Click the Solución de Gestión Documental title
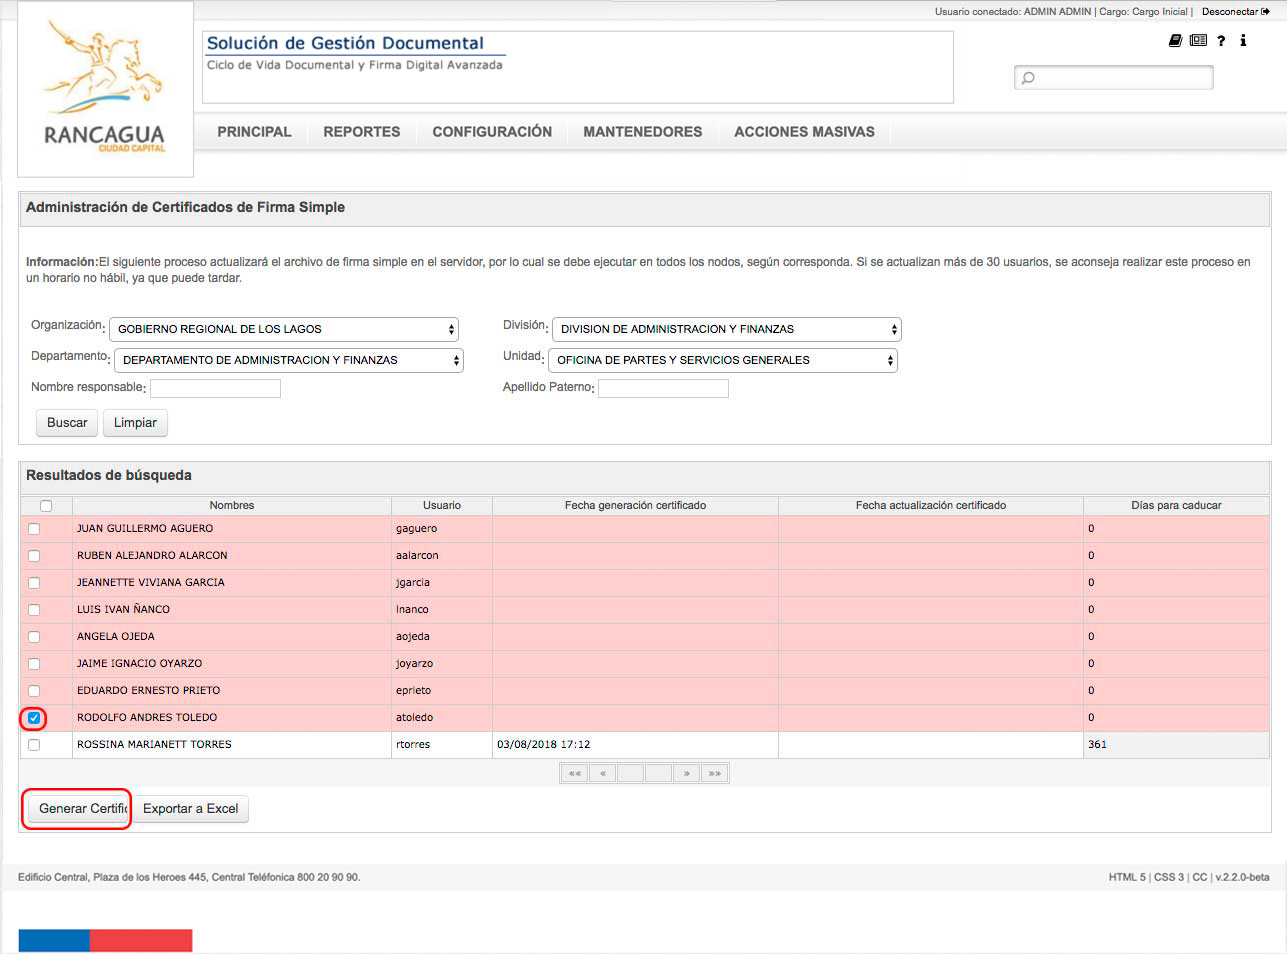This screenshot has width=1287, height=954. coord(345,43)
